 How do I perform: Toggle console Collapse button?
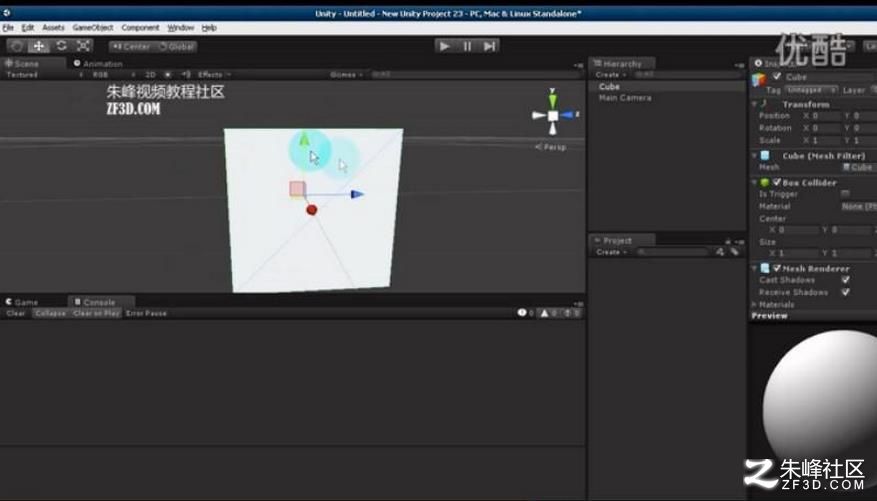50,313
